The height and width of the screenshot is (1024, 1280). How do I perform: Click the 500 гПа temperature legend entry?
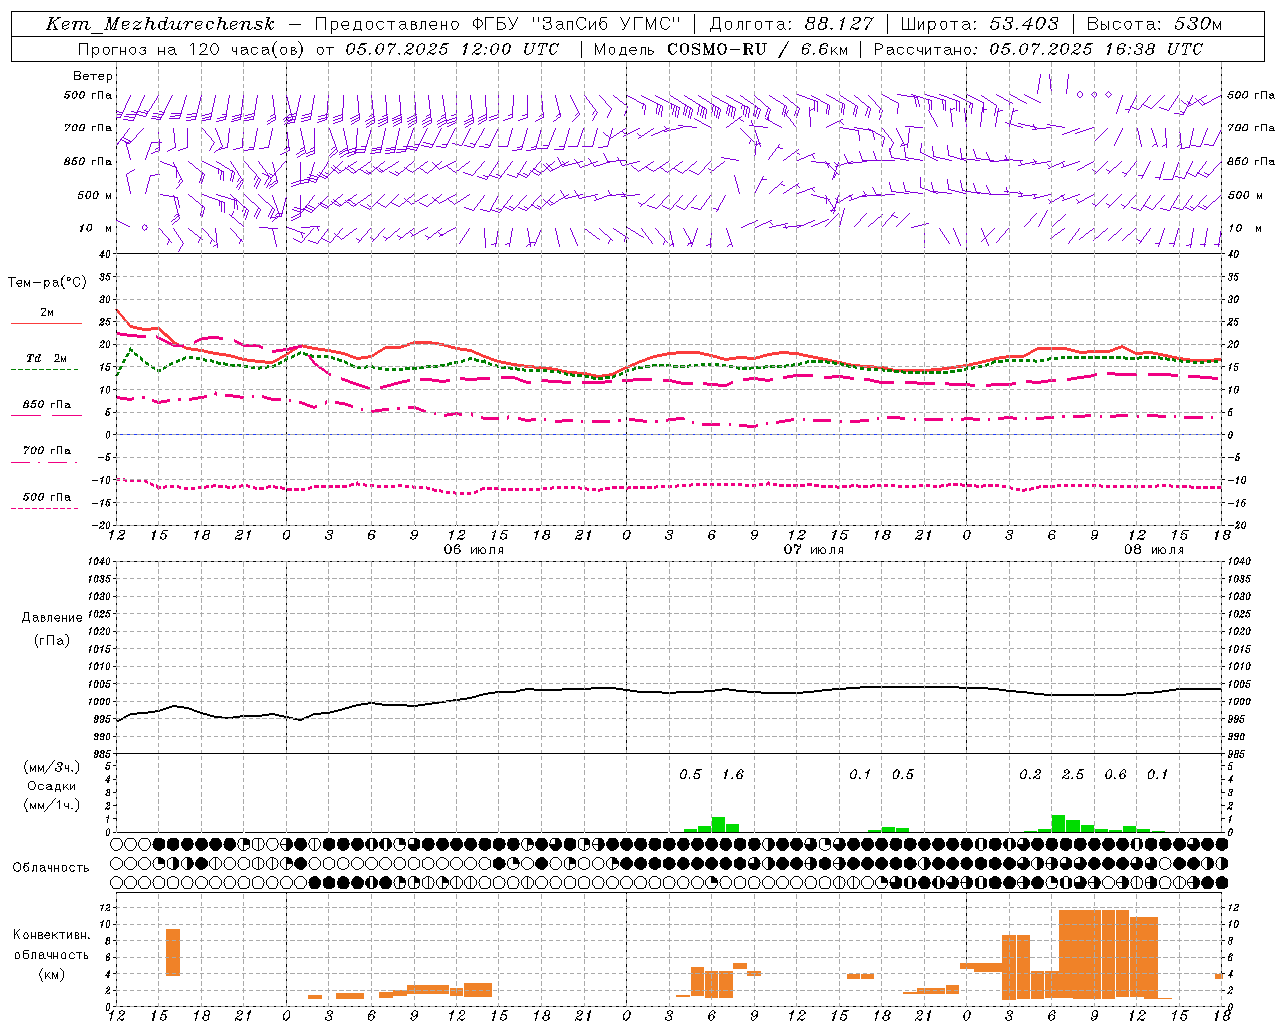(46, 497)
